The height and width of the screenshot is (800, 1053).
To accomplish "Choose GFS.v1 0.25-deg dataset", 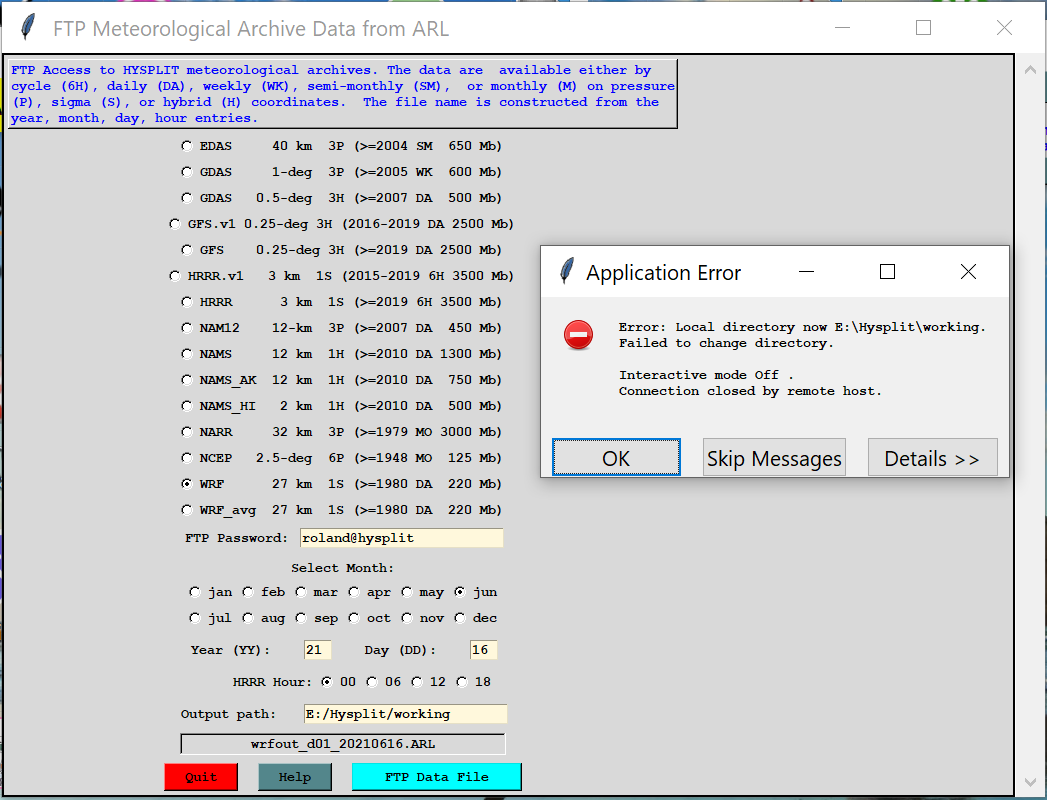I will (x=175, y=224).
